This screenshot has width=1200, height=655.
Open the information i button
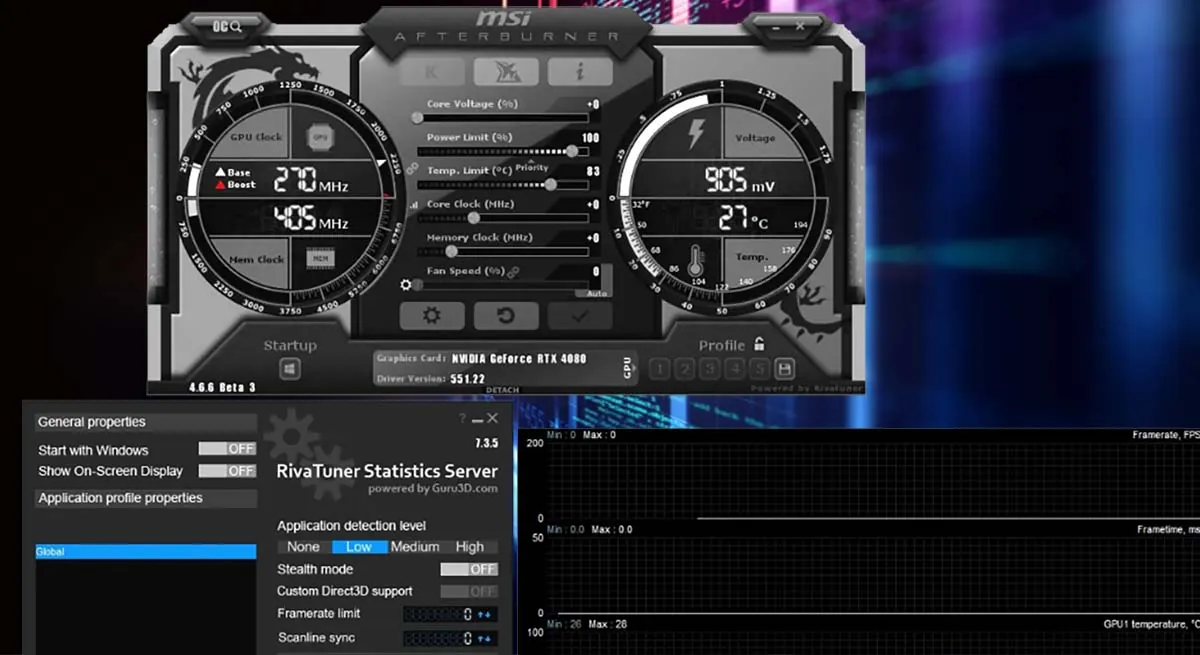point(580,72)
